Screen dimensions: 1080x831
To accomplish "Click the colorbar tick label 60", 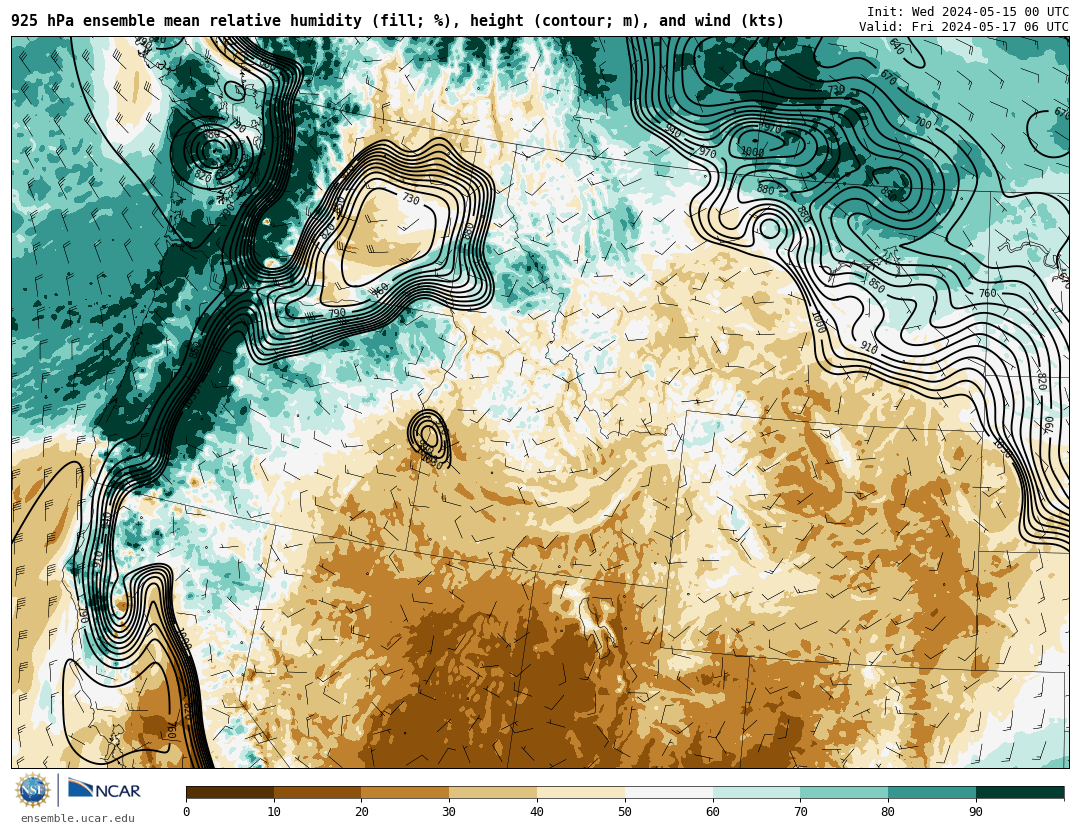I will (713, 812).
